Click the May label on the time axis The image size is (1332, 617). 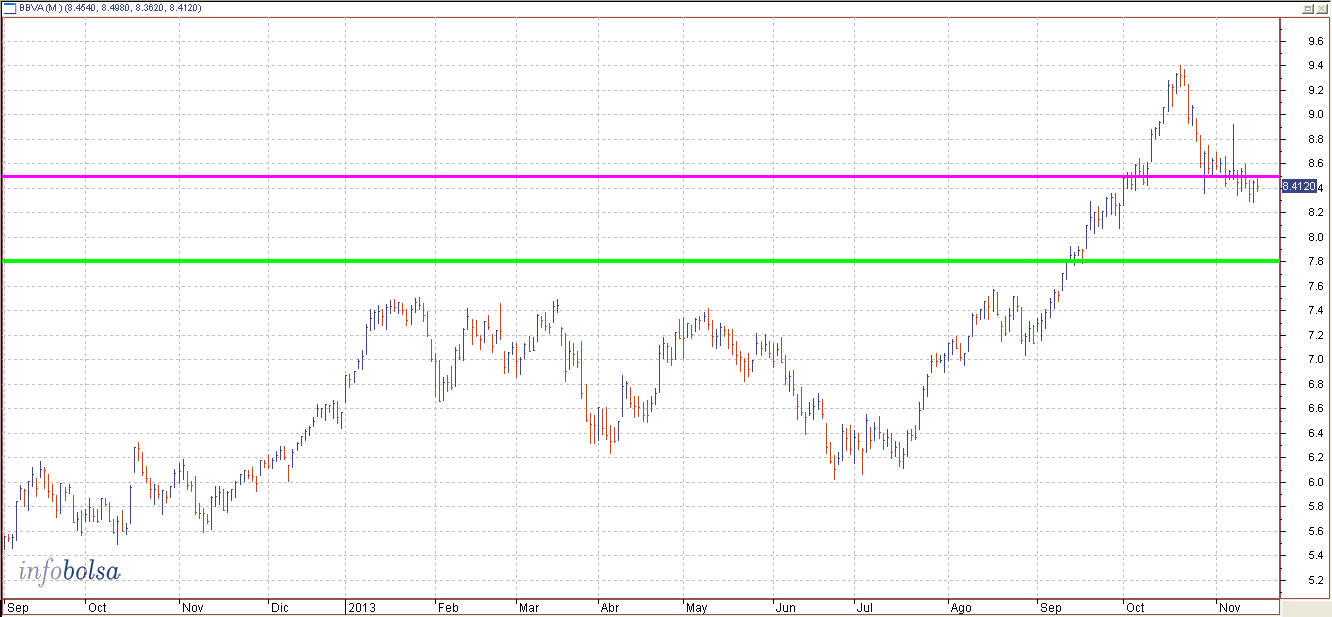(697, 607)
